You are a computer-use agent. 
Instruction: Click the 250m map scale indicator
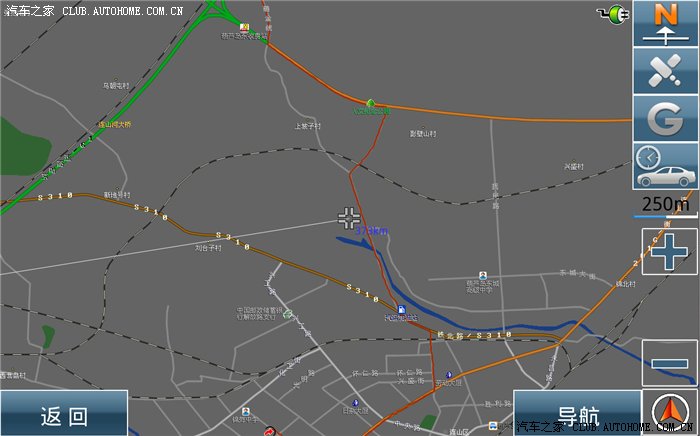[x=665, y=204]
